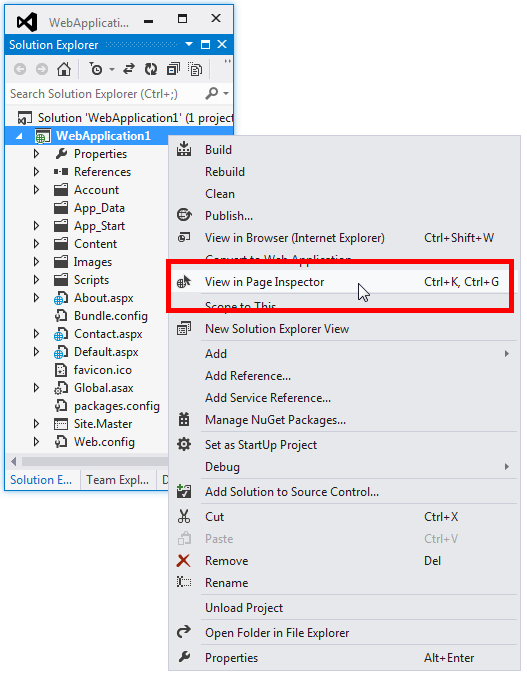
Task: Click the Search Solution Explorer field
Action: point(106,94)
